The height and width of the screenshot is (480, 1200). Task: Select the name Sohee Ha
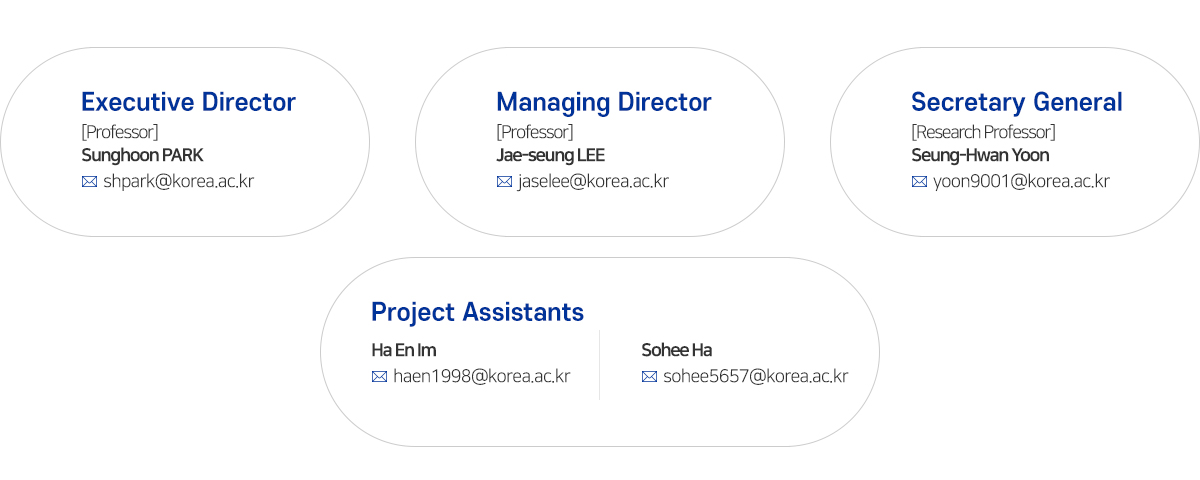point(676,350)
